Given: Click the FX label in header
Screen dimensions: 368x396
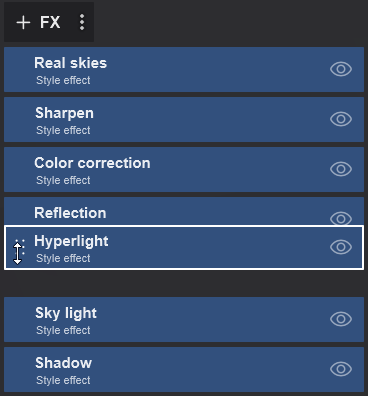Looking at the screenshot, I should [50, 22].
